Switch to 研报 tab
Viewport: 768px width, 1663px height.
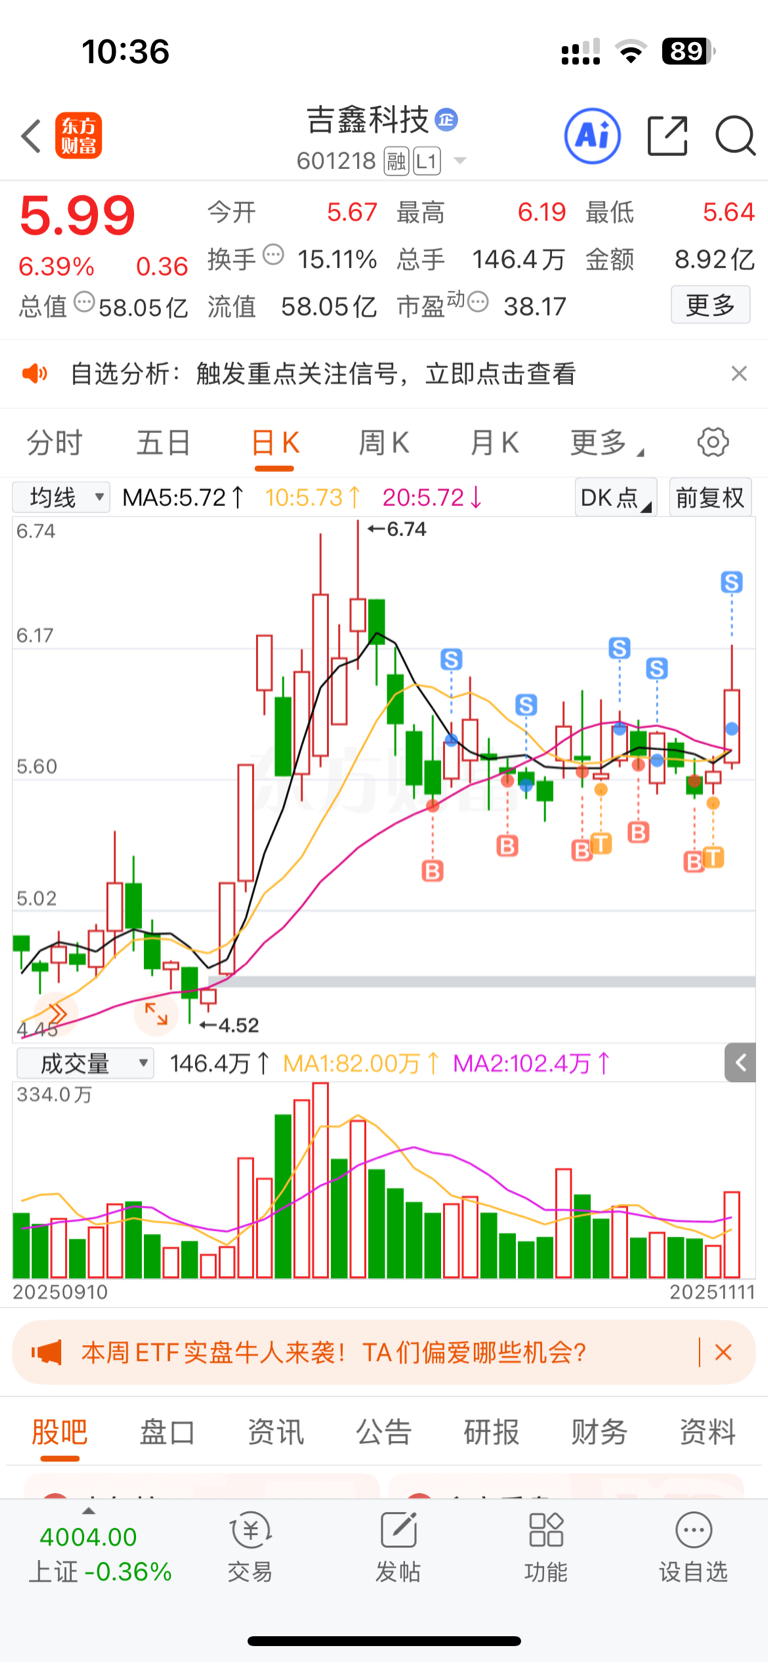coord(491,1432)
